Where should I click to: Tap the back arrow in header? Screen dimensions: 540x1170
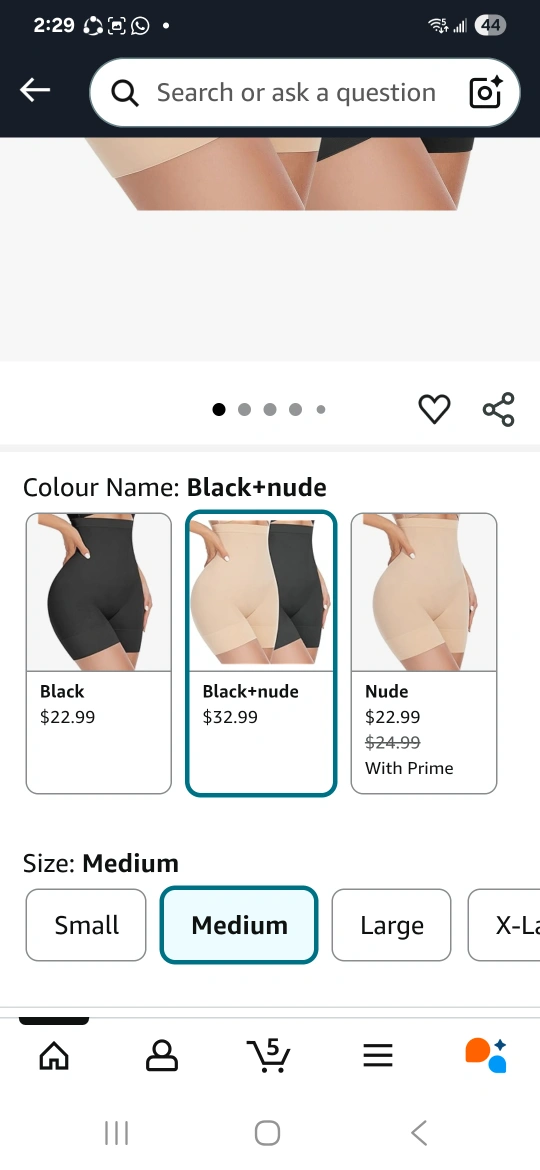coord(35,90)
